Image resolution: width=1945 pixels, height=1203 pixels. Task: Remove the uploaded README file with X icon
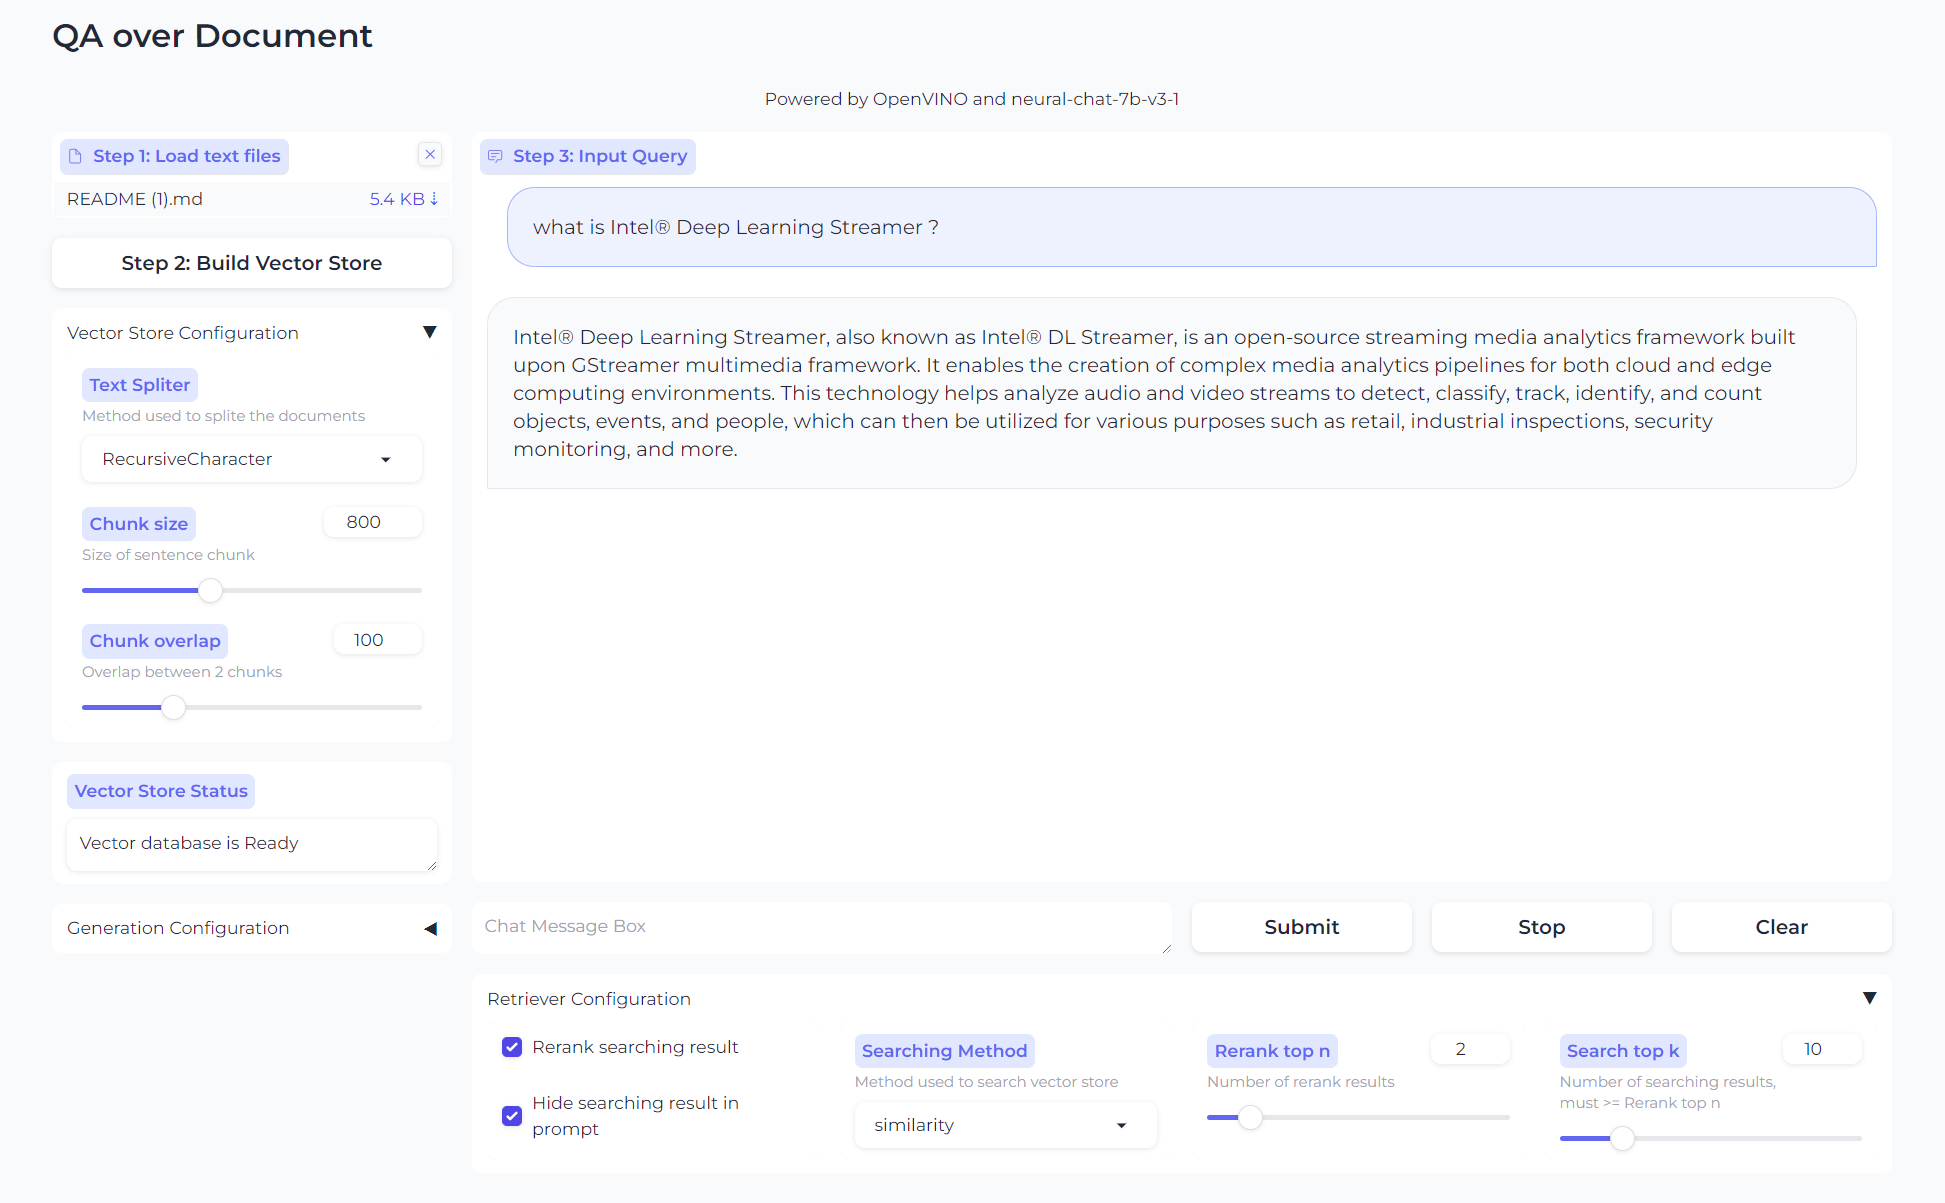(430, 154)
